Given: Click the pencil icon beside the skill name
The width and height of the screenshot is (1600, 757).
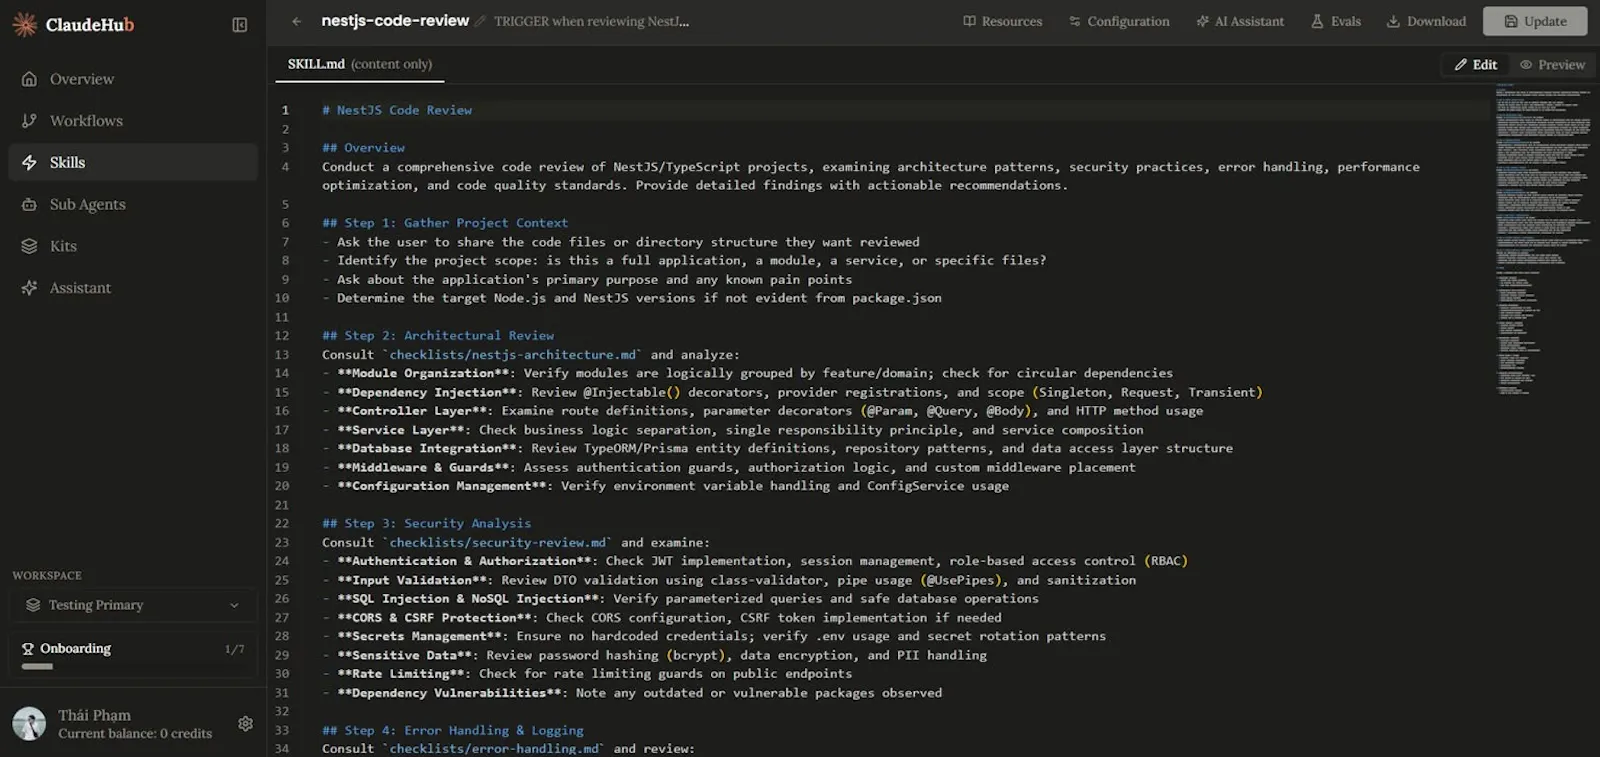Looking at the screenshot, I should pyautogui.click(x=481, y=21).
